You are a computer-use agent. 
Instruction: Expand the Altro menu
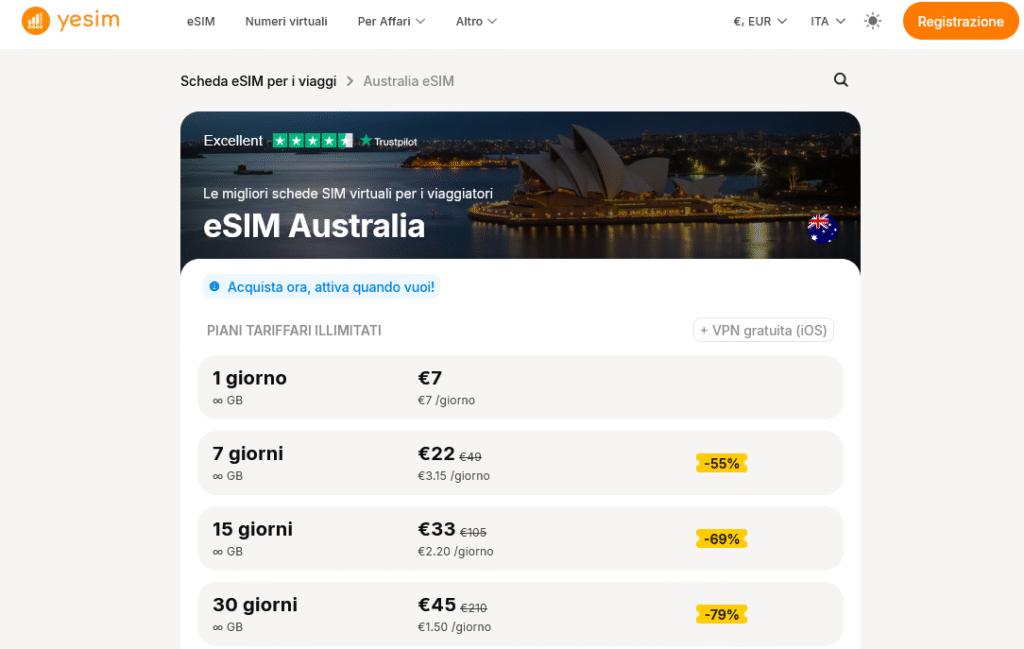click(476, 20)
